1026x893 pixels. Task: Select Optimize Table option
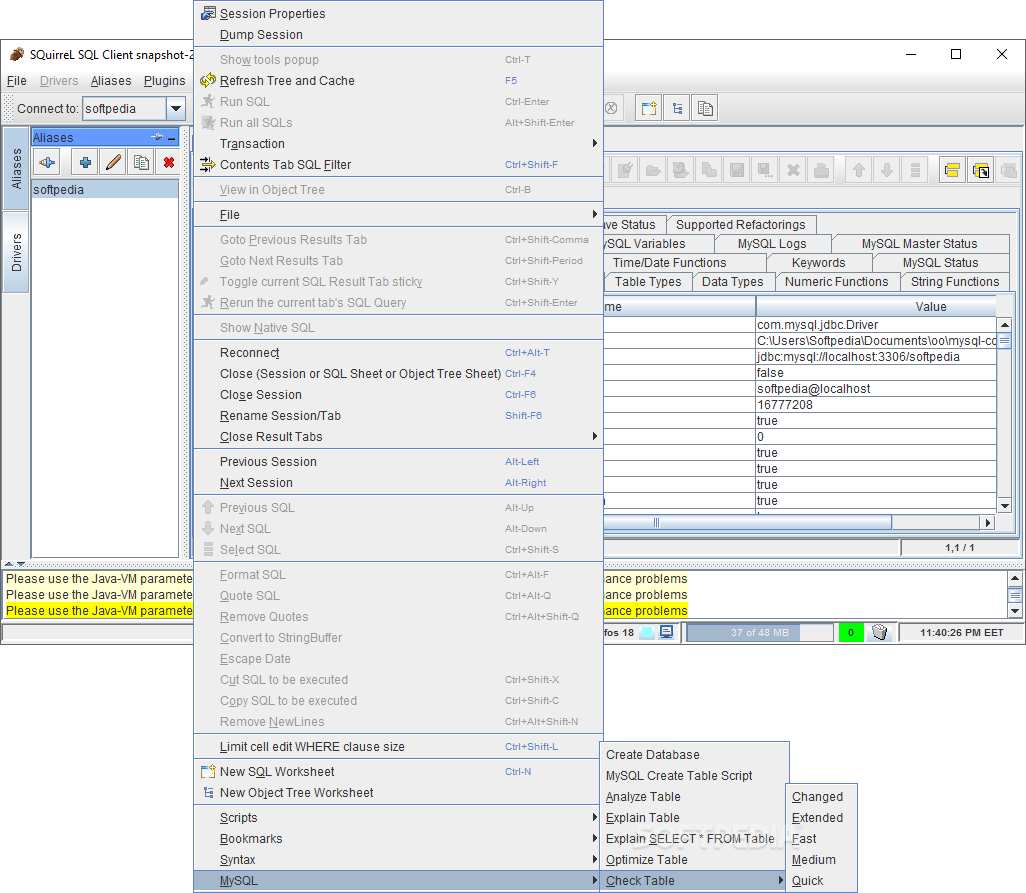[x=694, y=860]
